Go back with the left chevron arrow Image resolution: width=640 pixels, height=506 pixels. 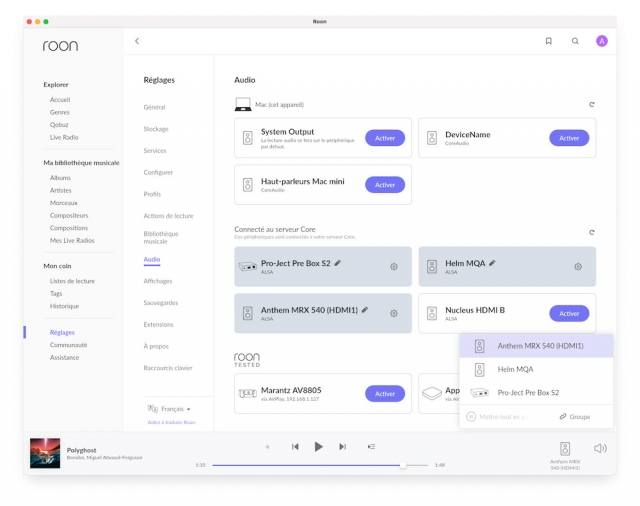click(x=137, y=41)
